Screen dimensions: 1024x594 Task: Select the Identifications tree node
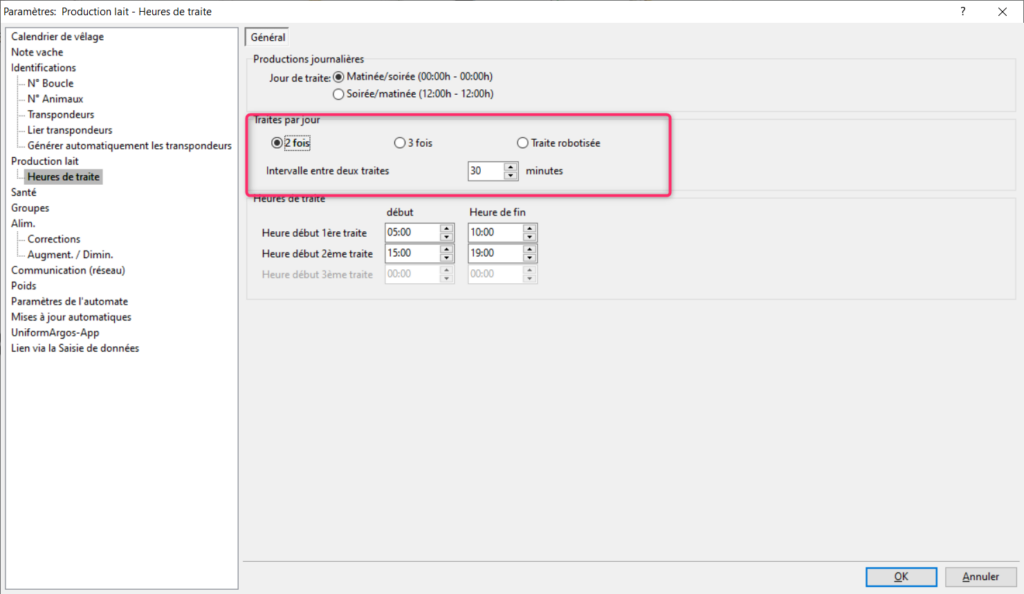point(43,68)
